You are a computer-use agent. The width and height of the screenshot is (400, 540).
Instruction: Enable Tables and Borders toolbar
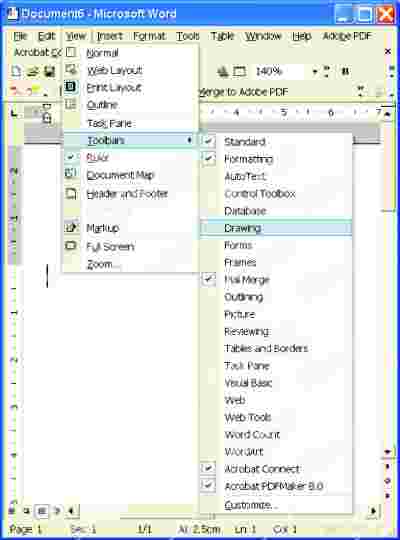pos(276,348)
